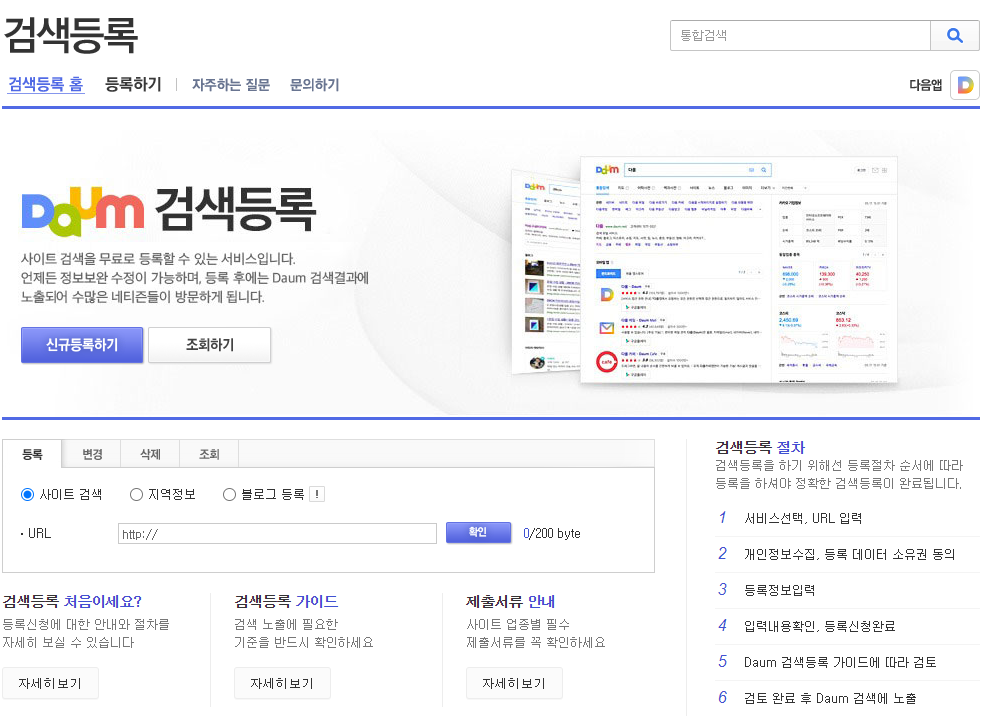Image resolution: width=999 pixels, height=716 pixels.
Task: Click the magnifier search icon button
Action: [x=954, y=36]
